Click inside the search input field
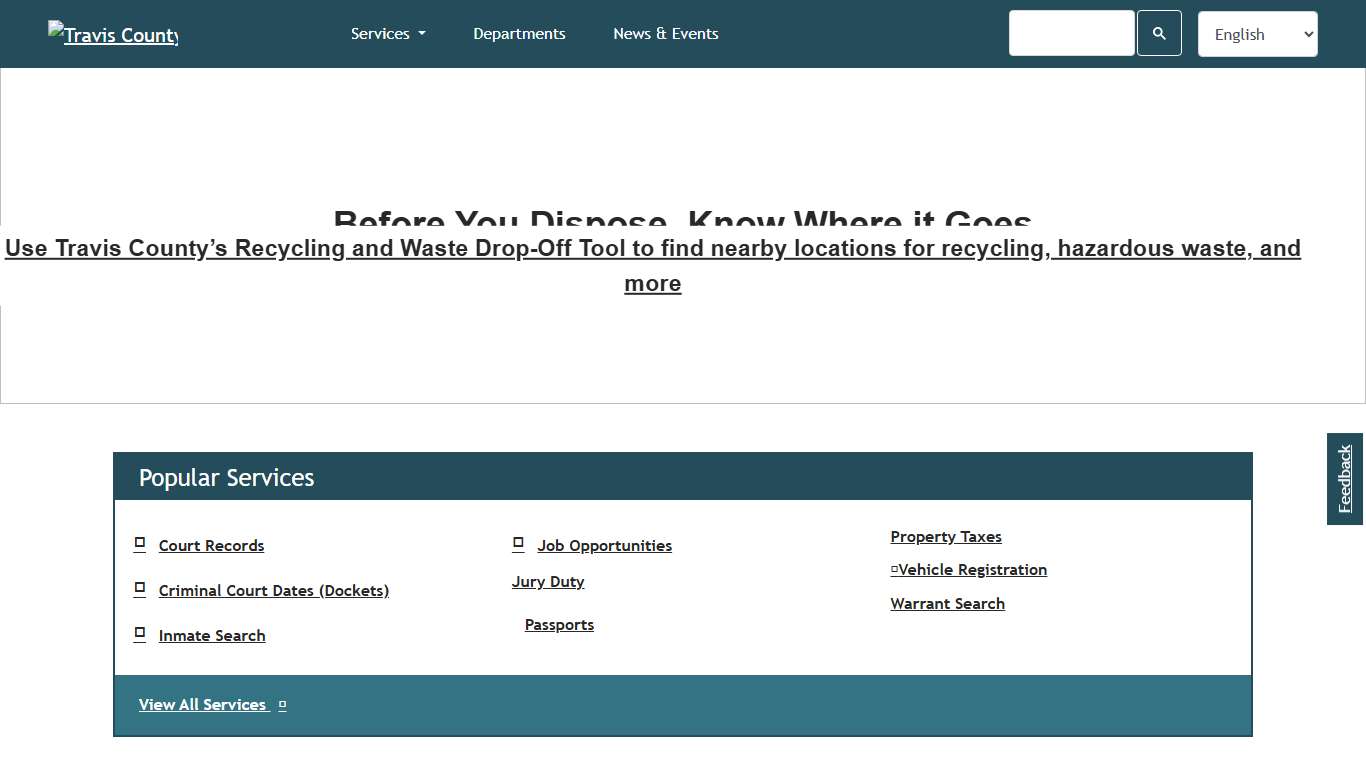Image resolution: width=1366 pixels, height=768 pixels. tap(1071, 32)
